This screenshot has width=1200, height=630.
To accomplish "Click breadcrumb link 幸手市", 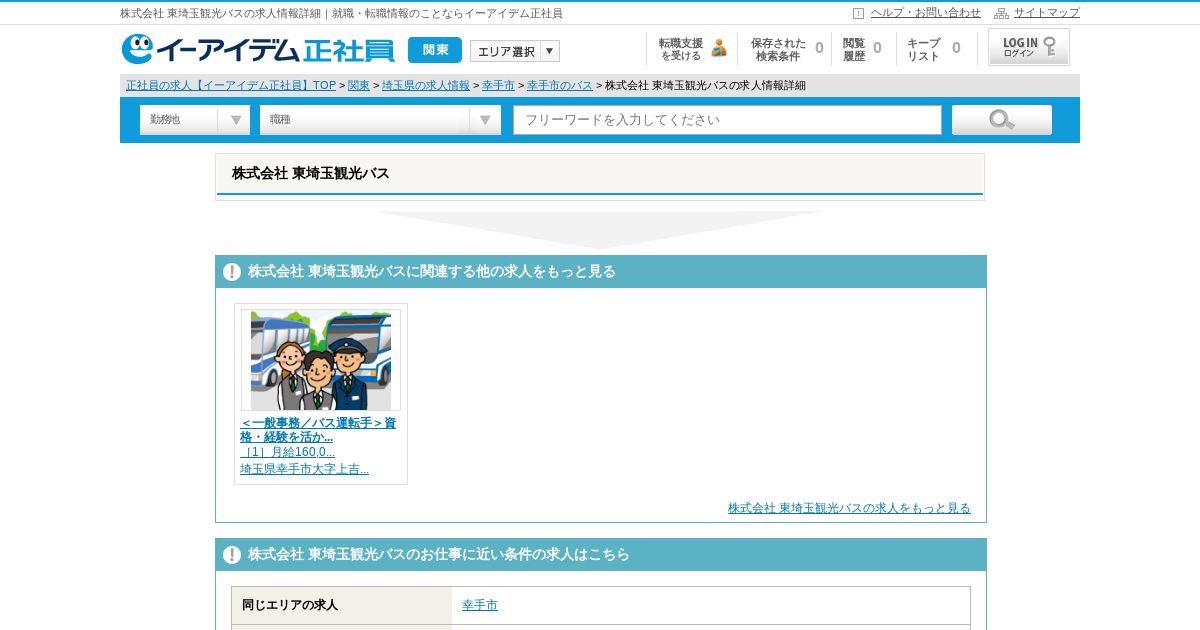I will (498, 85).
